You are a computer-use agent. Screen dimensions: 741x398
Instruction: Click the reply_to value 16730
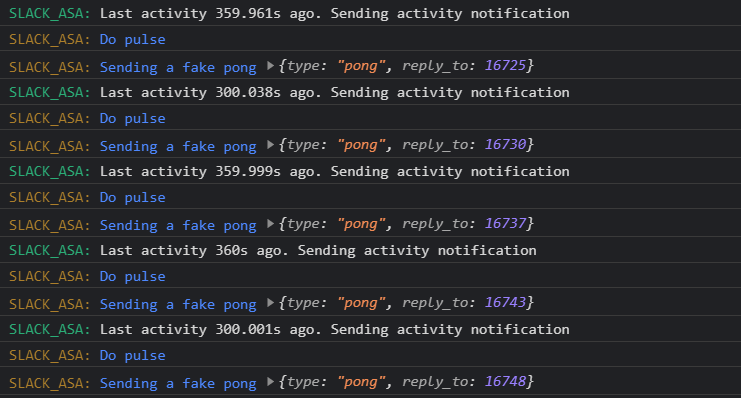click(505, 144)
